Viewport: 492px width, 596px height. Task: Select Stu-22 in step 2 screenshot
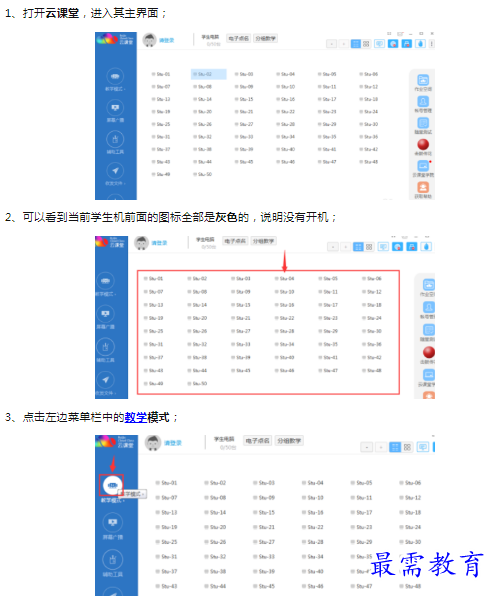click(284, 318)
